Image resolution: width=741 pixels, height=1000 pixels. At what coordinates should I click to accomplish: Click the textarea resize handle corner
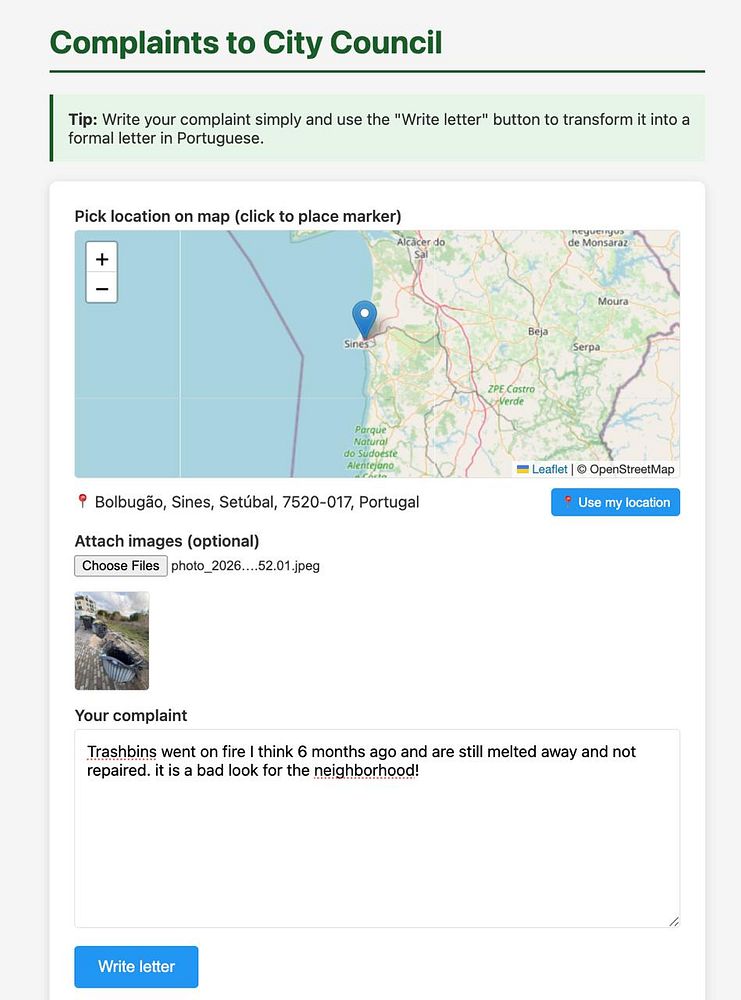[673, 921]
